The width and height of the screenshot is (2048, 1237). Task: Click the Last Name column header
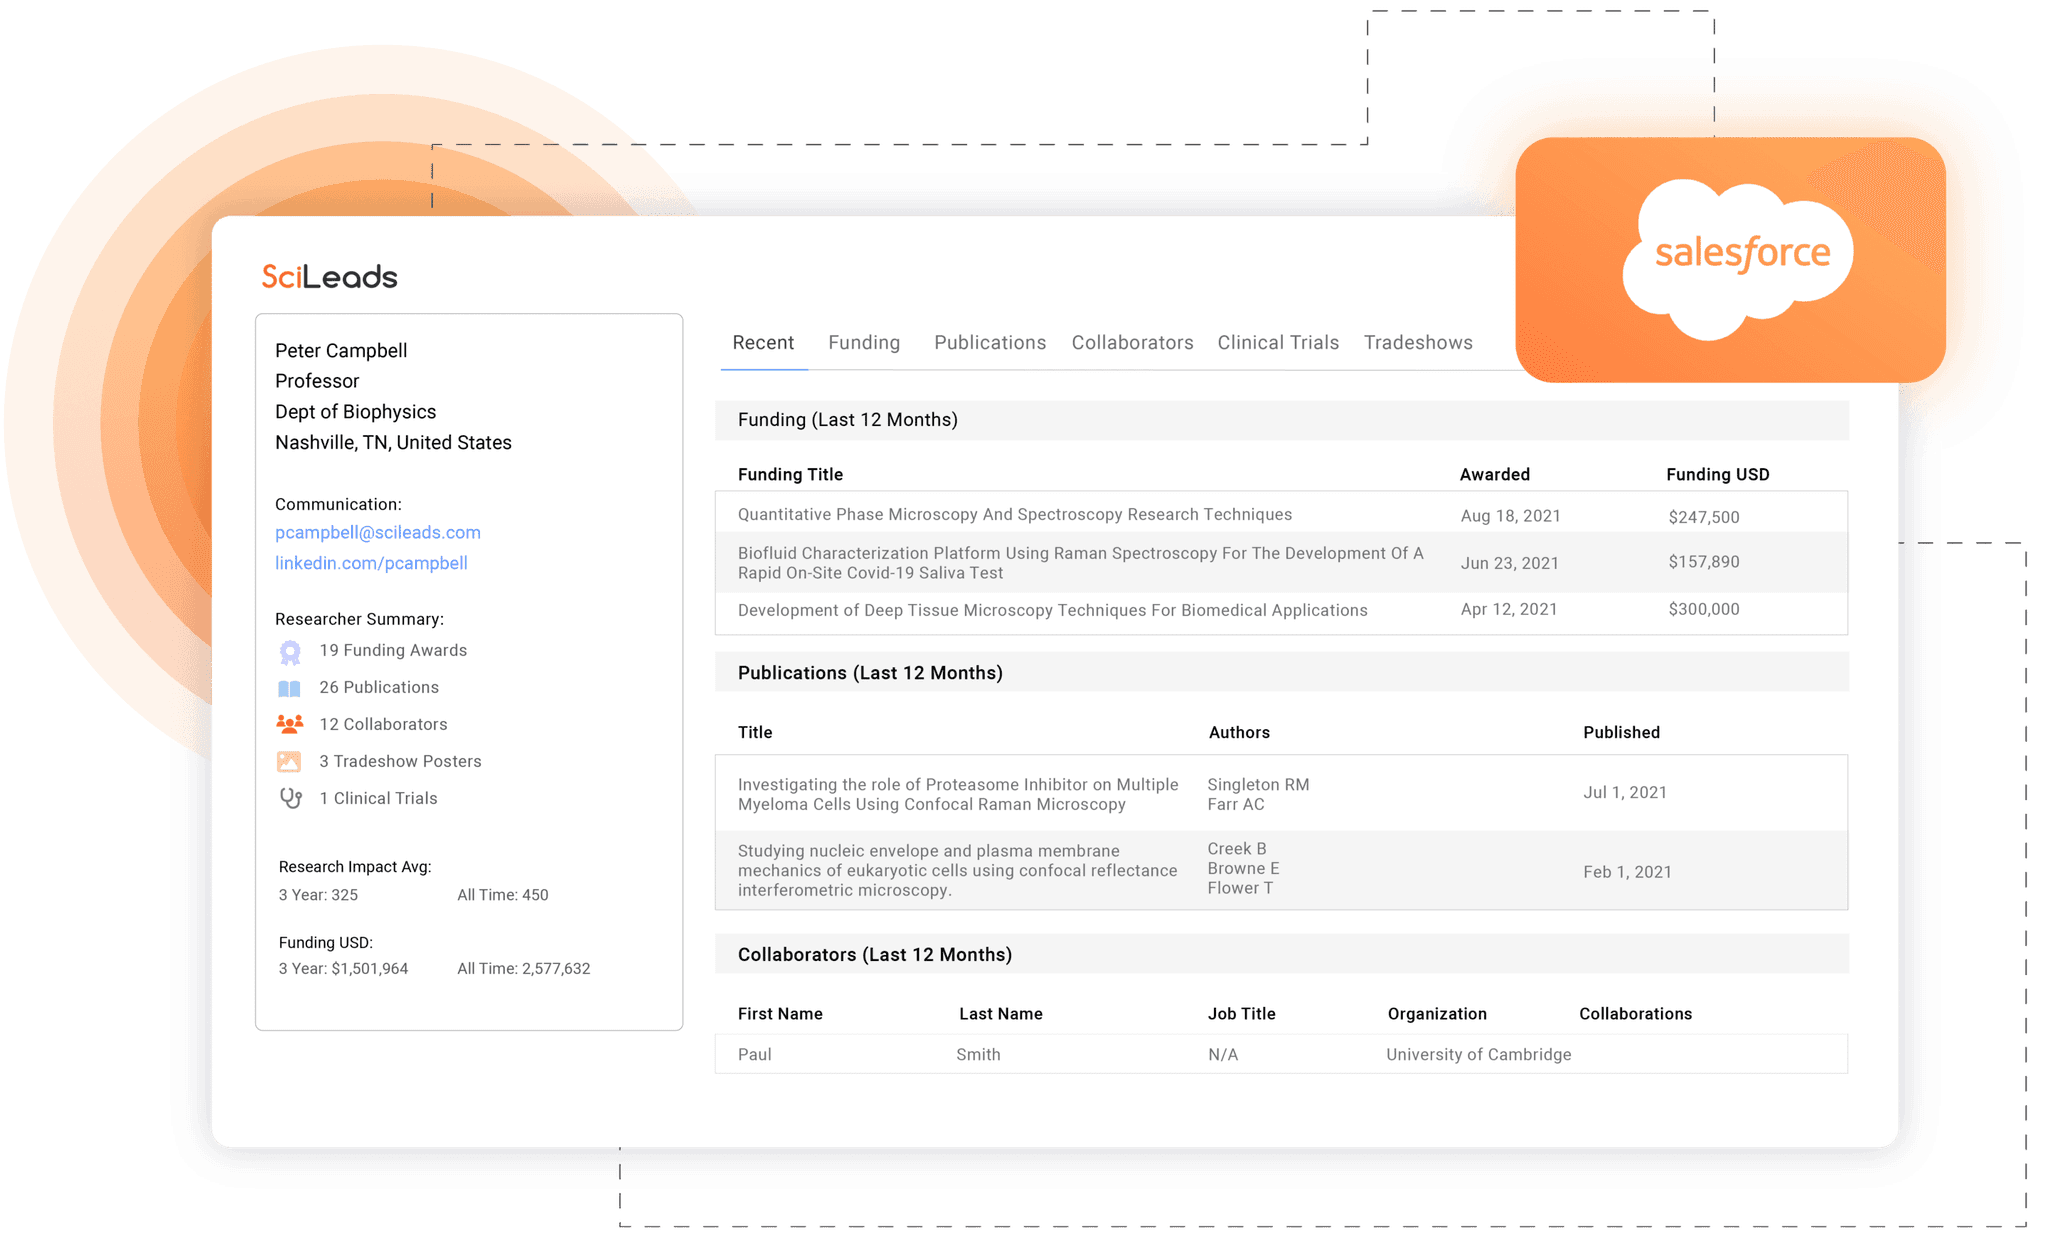(x=1000, y=1014)
